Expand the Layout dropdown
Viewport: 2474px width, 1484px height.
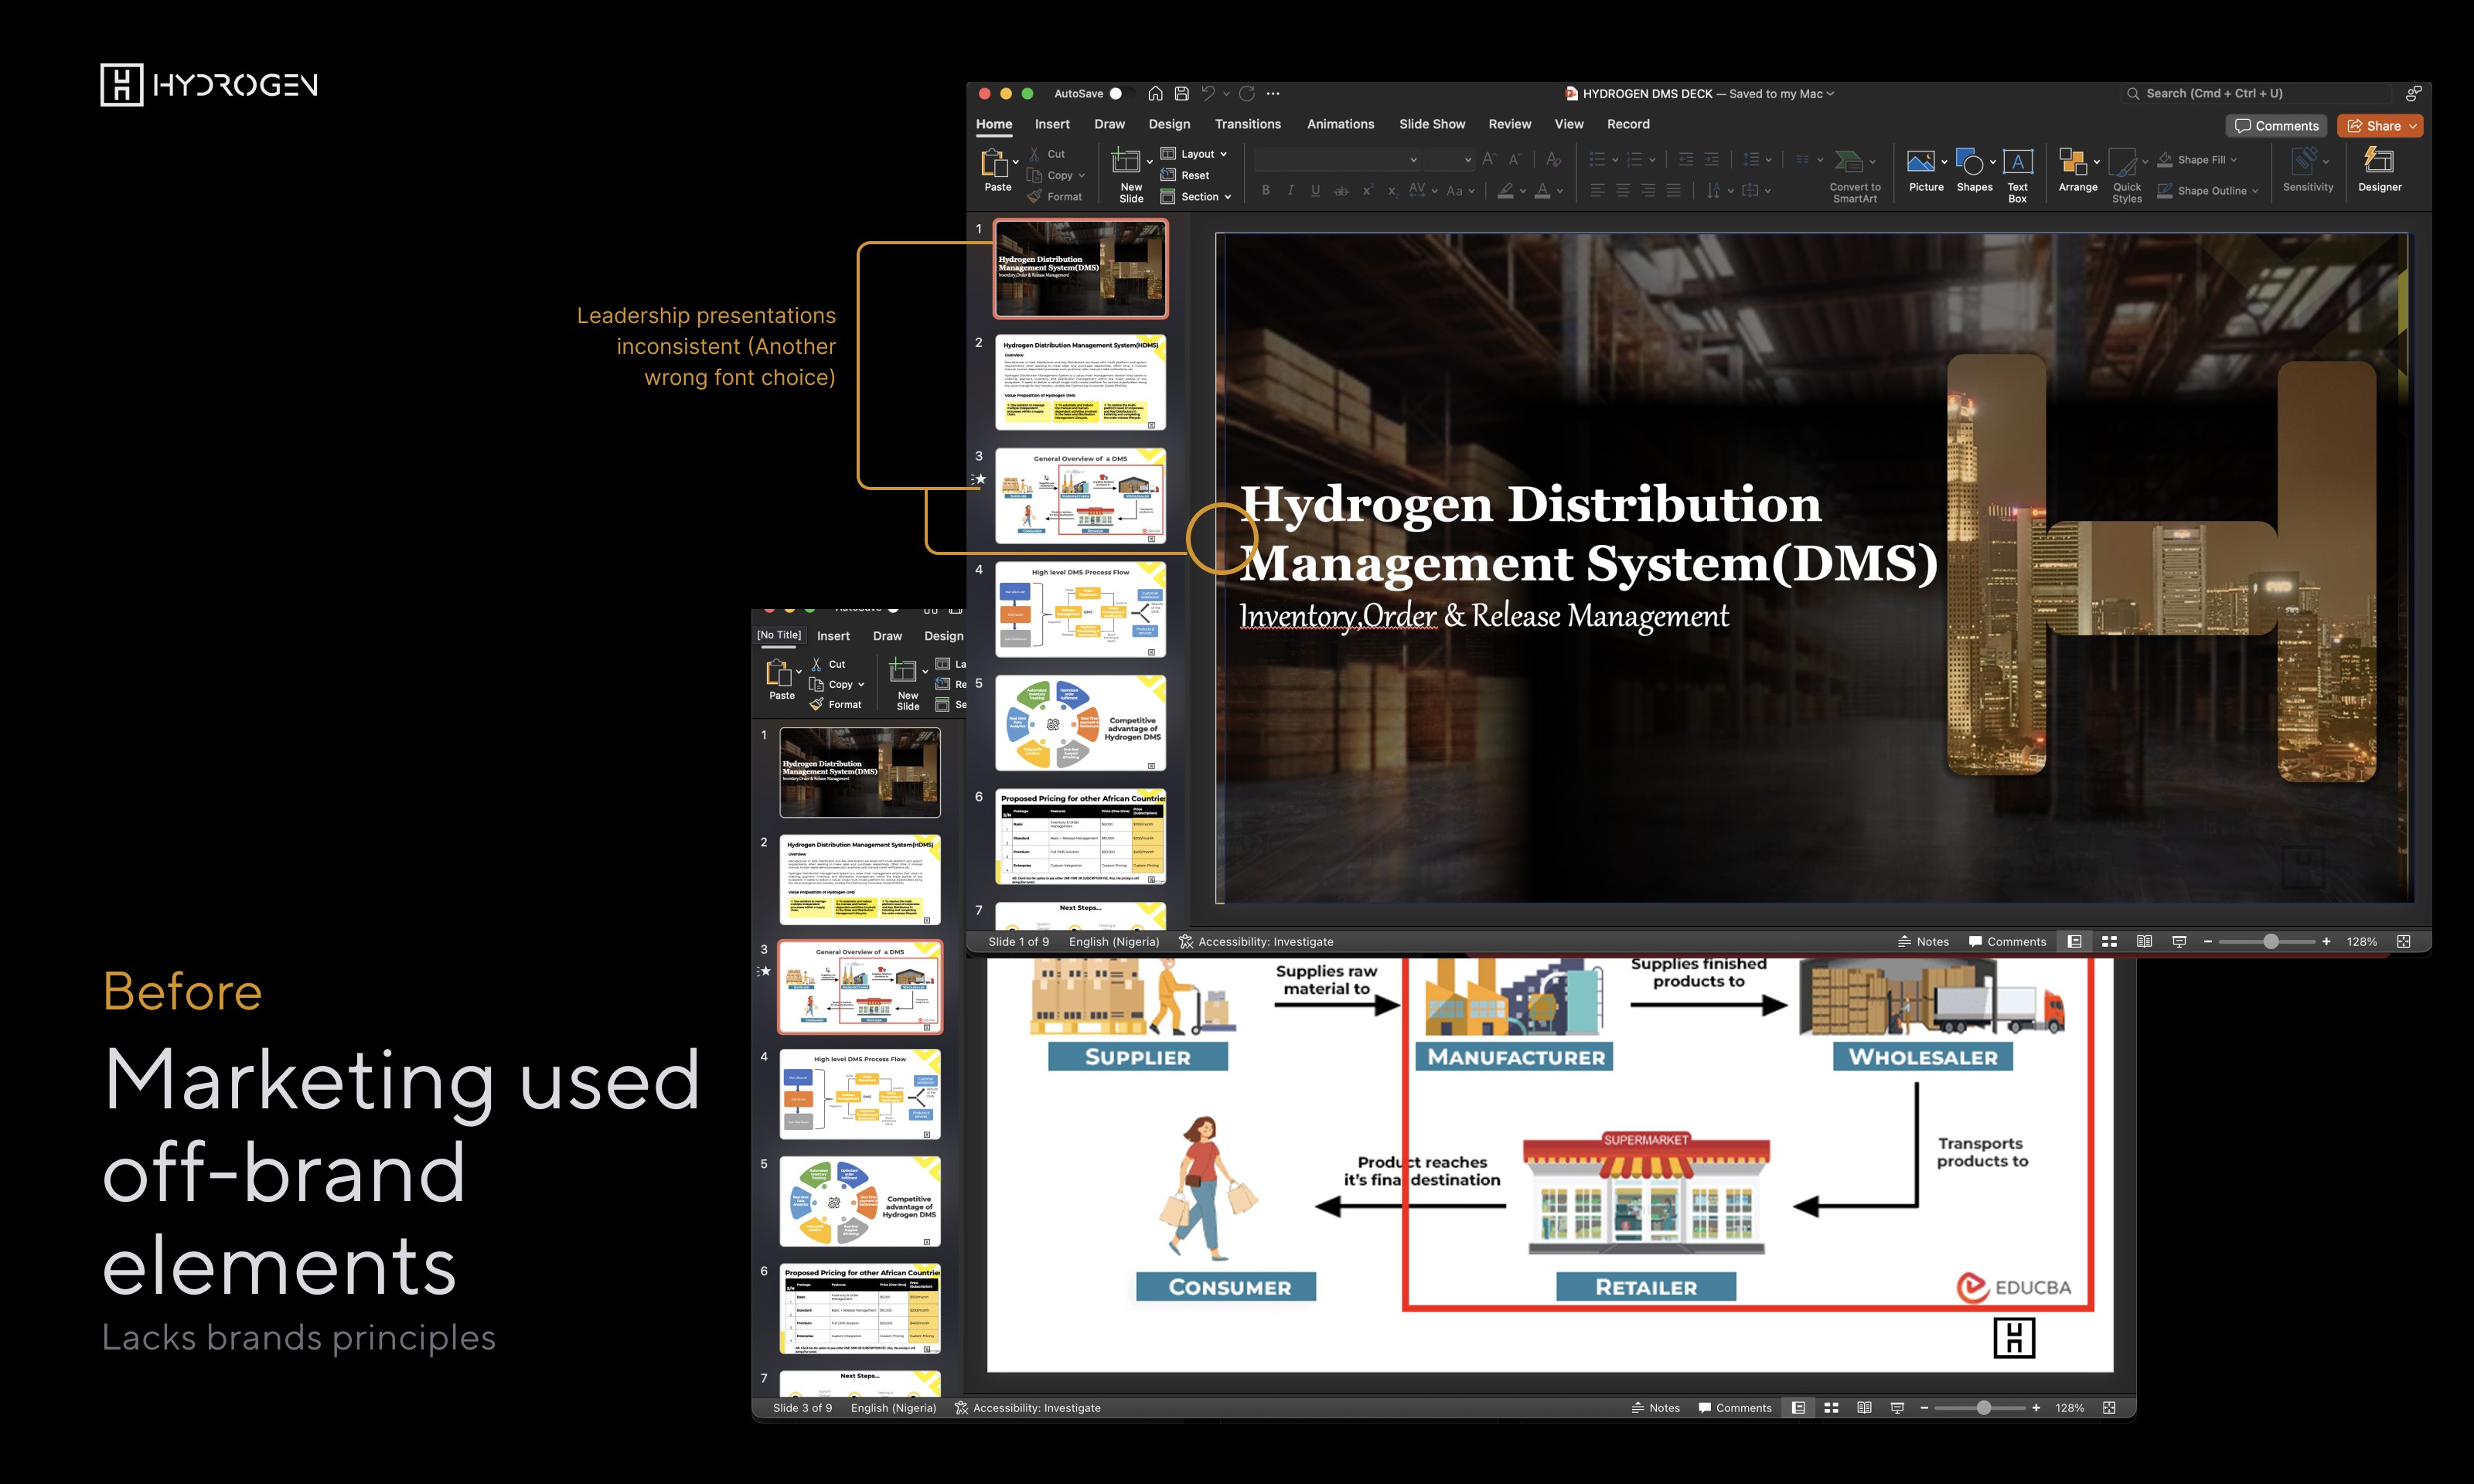click(1193, 154)
